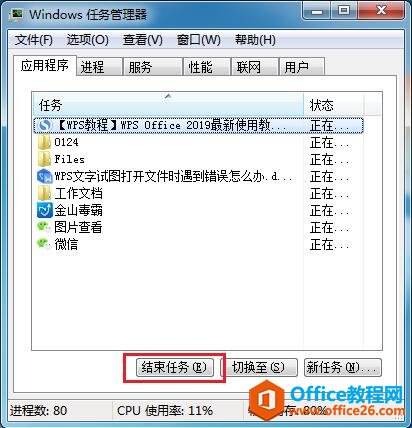Open the 选项(O) menu

click(x=88, y=40)
